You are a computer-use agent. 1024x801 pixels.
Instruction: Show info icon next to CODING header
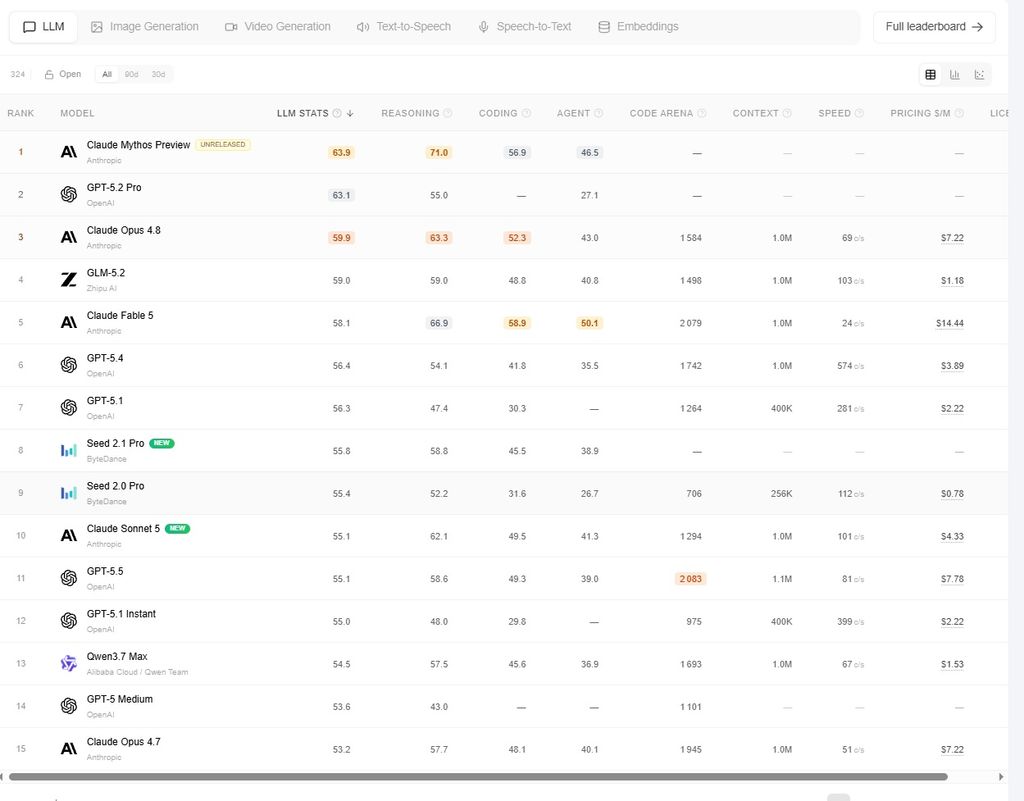click(x=526, y=114)
